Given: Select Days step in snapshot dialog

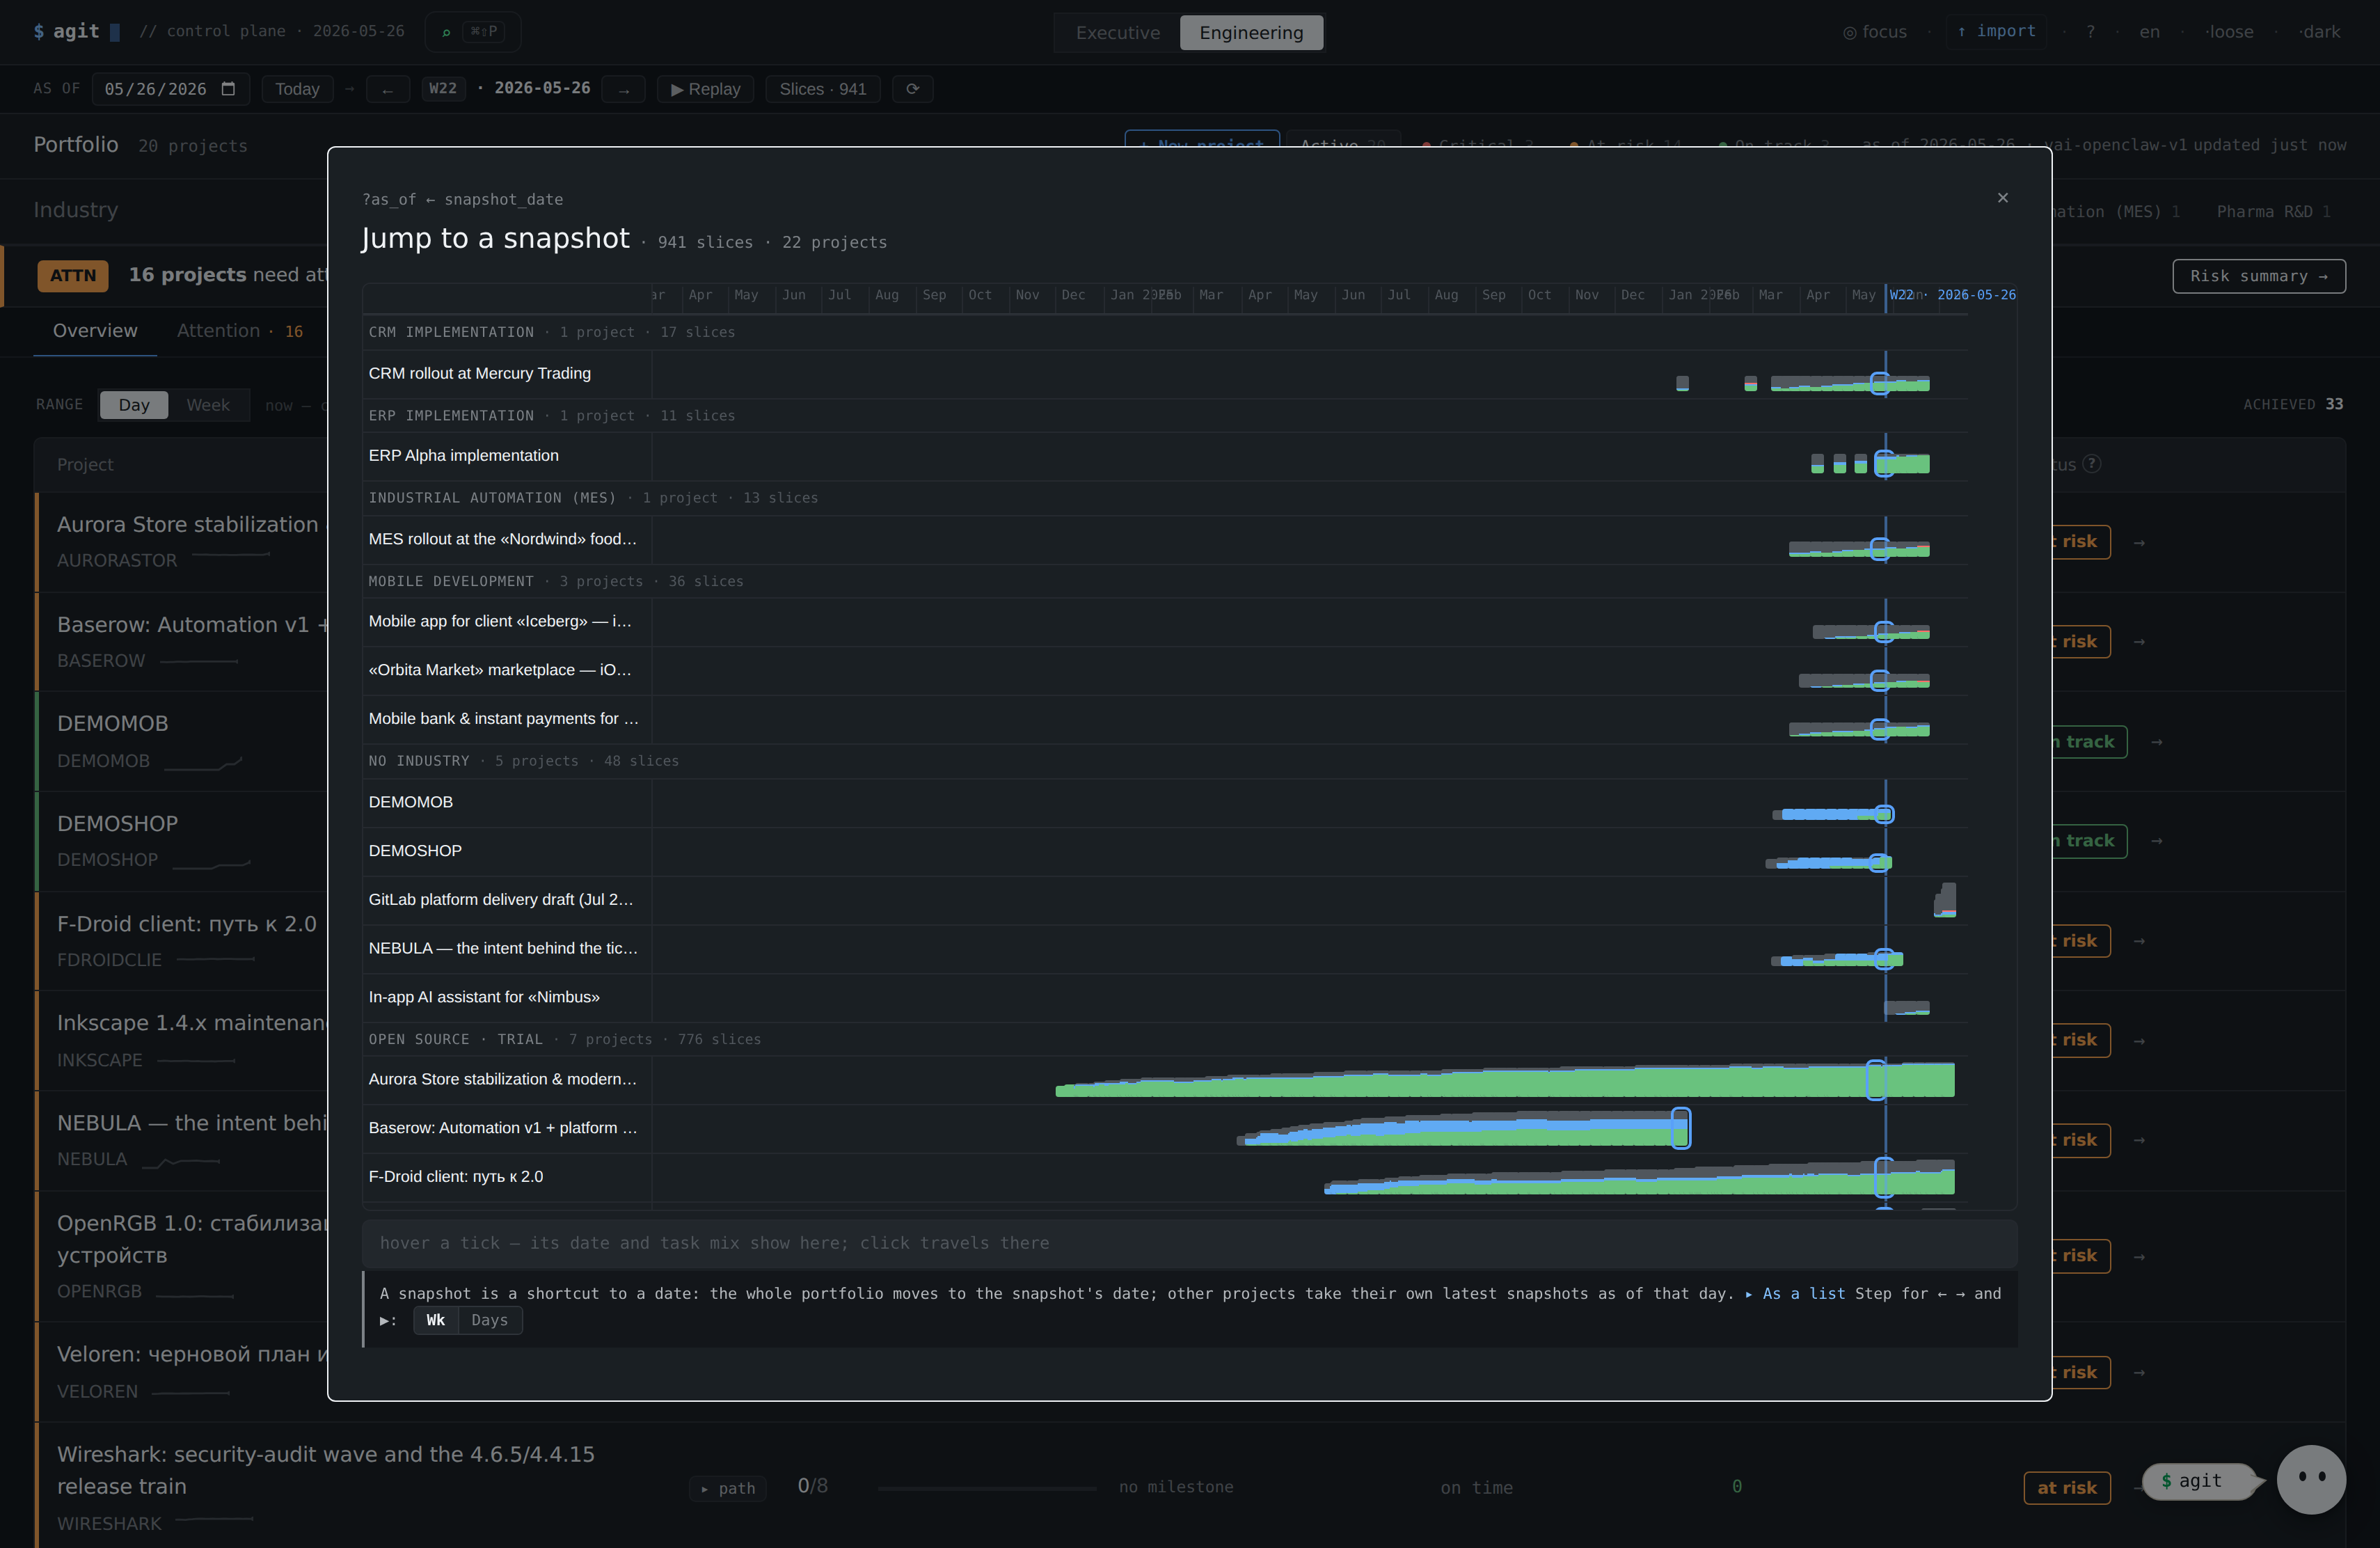Looking at the screenshot, I should pos(490,1320).
